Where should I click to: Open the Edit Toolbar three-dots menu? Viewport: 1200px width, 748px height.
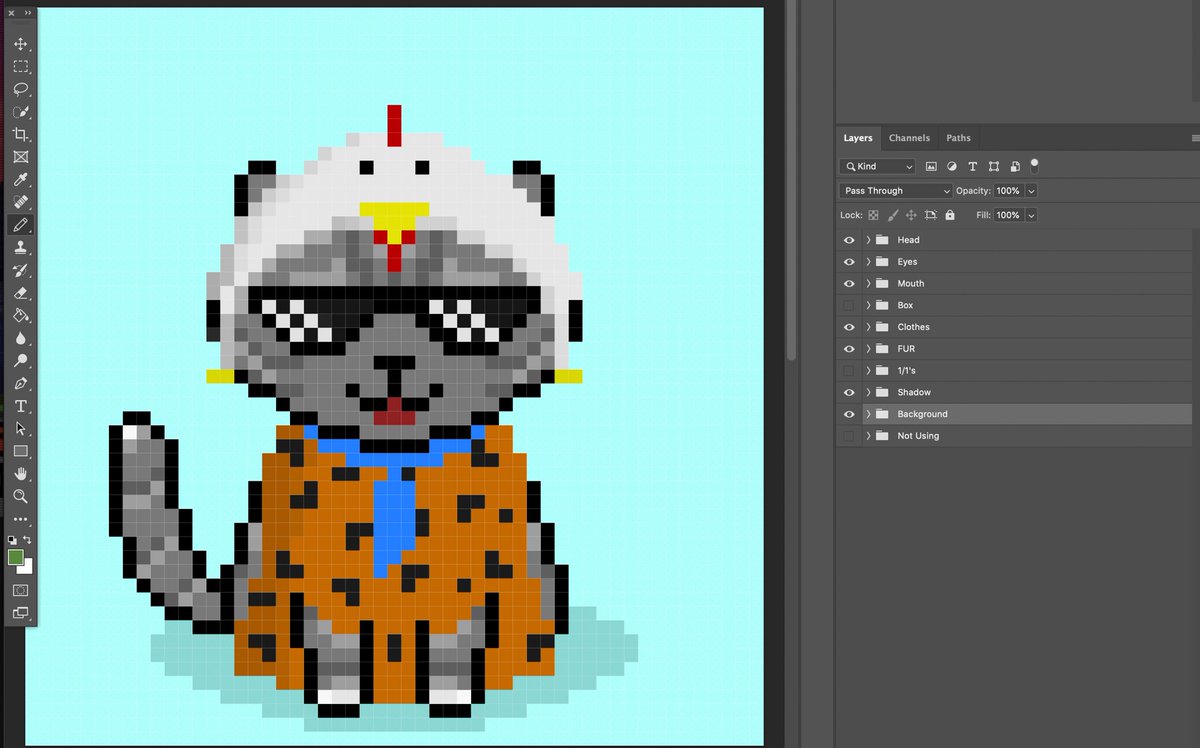[20, 519]
